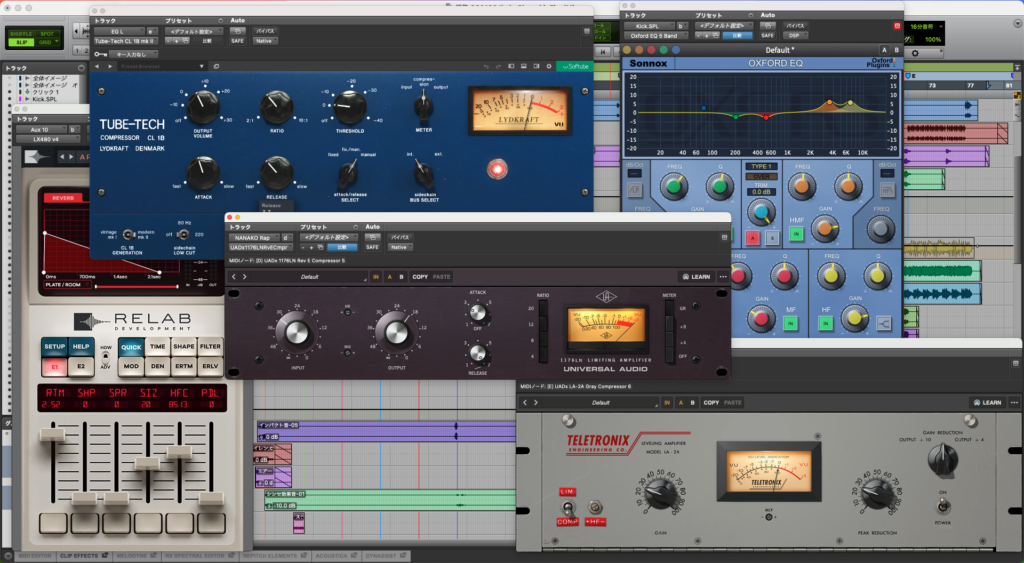Click the yellow HF GAIN knob in Oxford EQ
This screenshot has width=1024, height=563.
click(853, 318)
